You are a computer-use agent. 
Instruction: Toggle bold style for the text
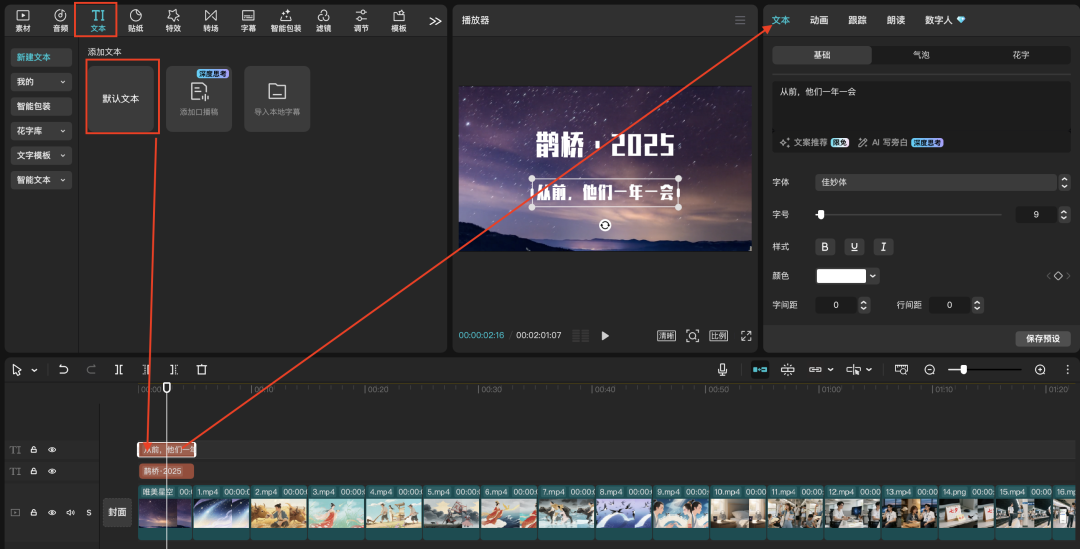coord(825,247)
